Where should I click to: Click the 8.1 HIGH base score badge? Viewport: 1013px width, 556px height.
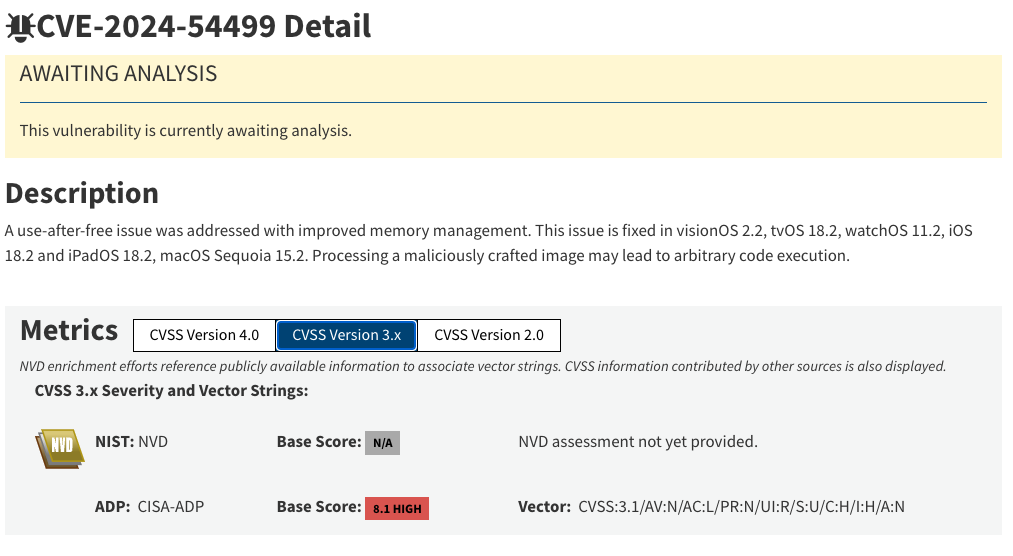coord(397,508)
